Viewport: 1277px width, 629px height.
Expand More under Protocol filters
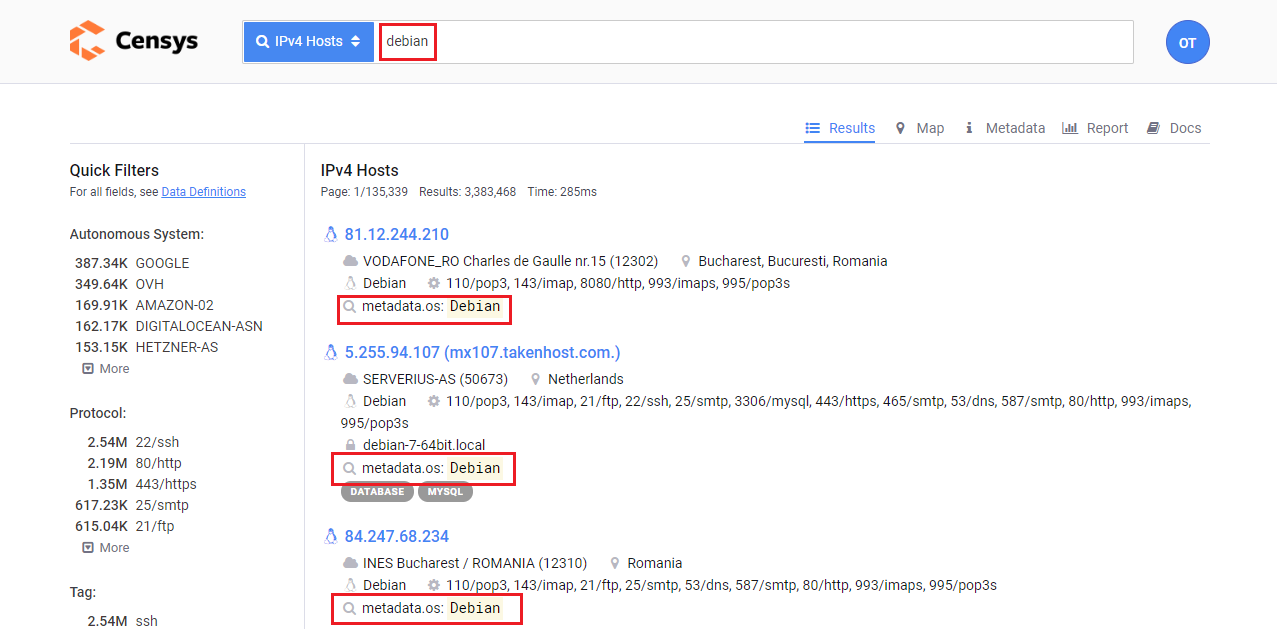(x=106, y=548)
